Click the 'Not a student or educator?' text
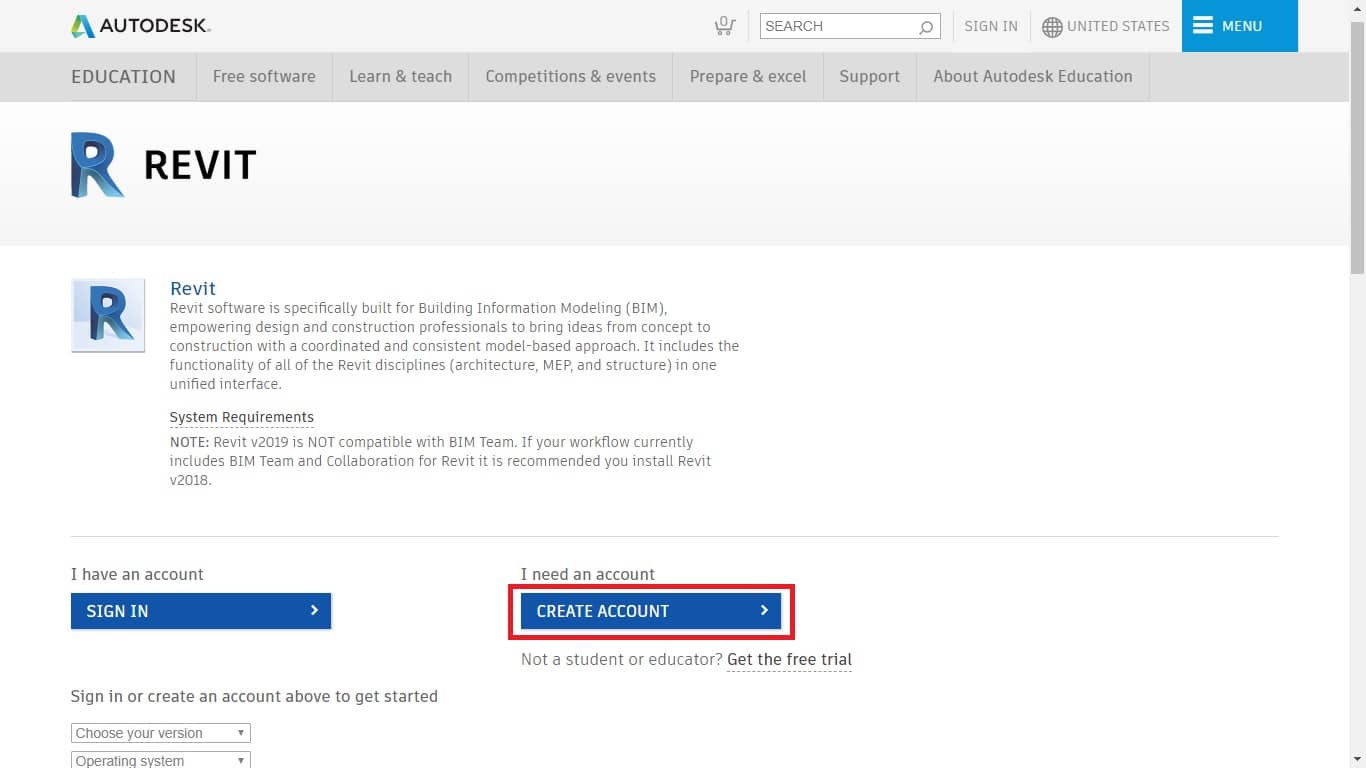 [621, 660]
